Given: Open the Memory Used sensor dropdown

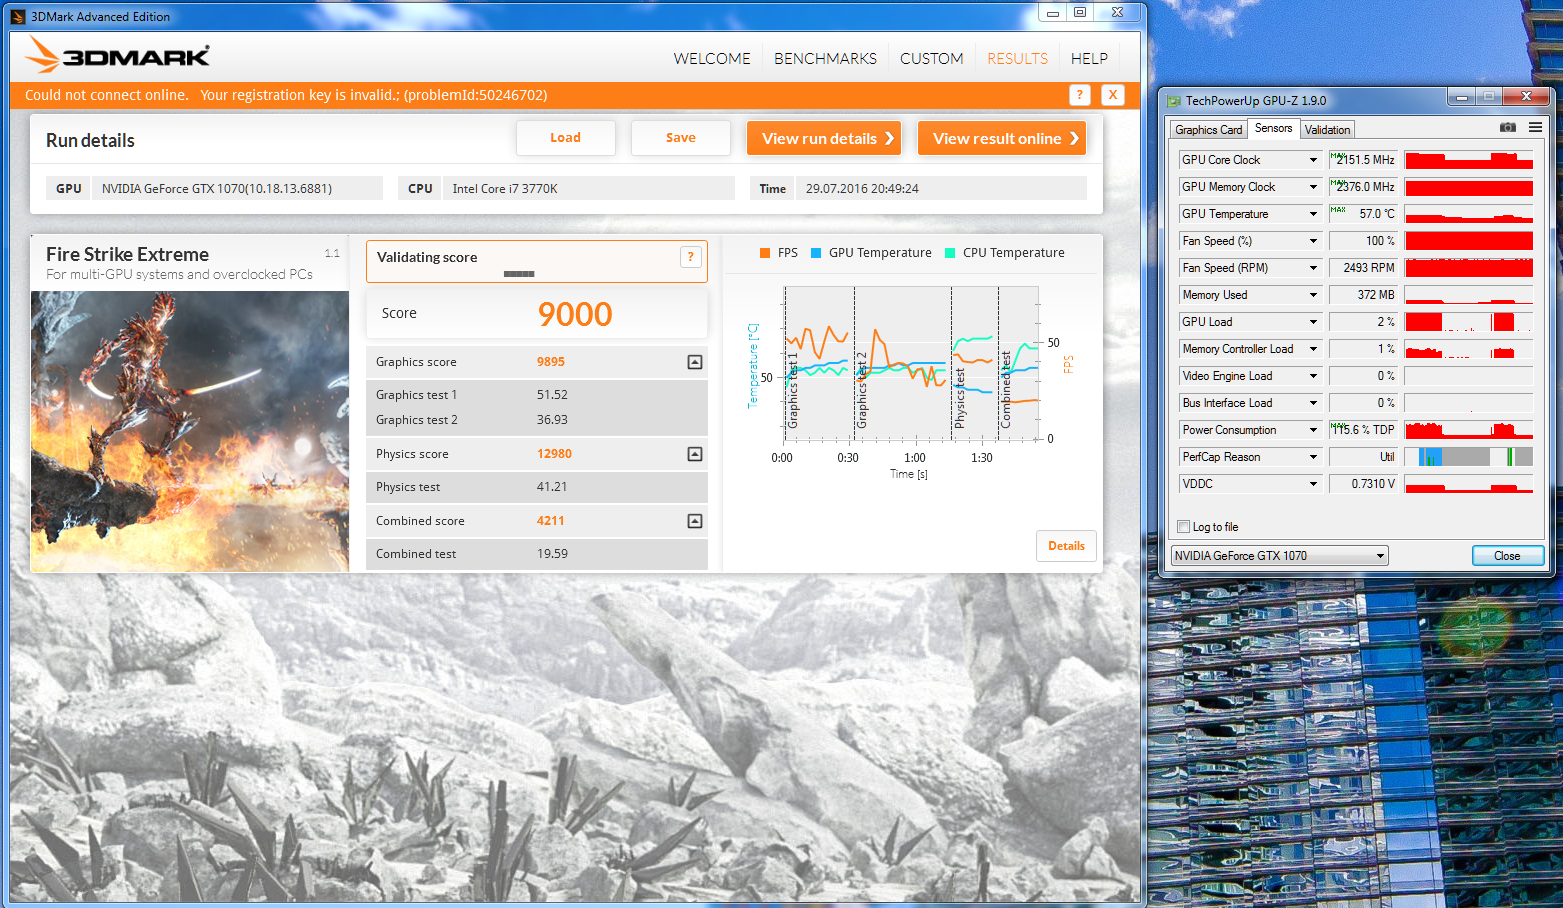Looking at the screenshot, I should pyautogui.click(x=1313, y=295).
